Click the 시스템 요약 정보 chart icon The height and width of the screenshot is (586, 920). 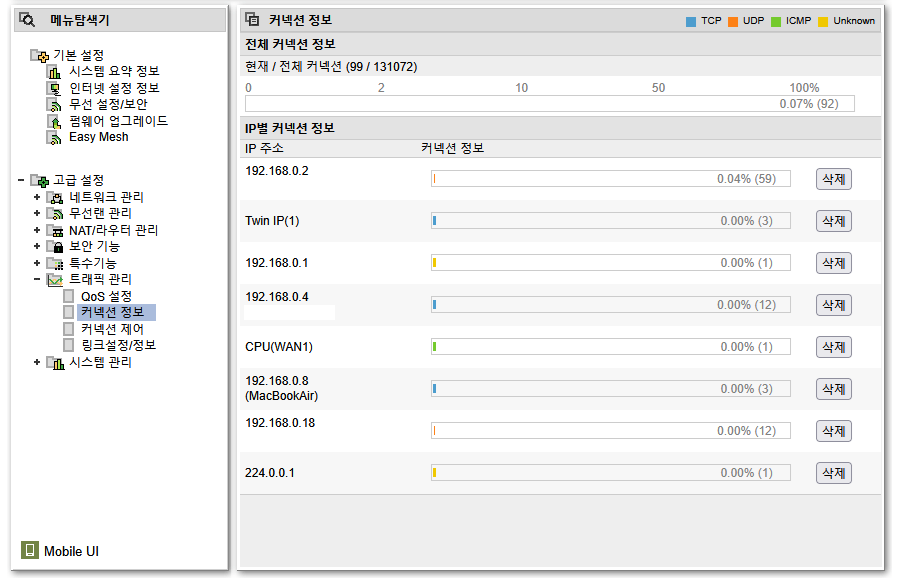pos(54,72)
